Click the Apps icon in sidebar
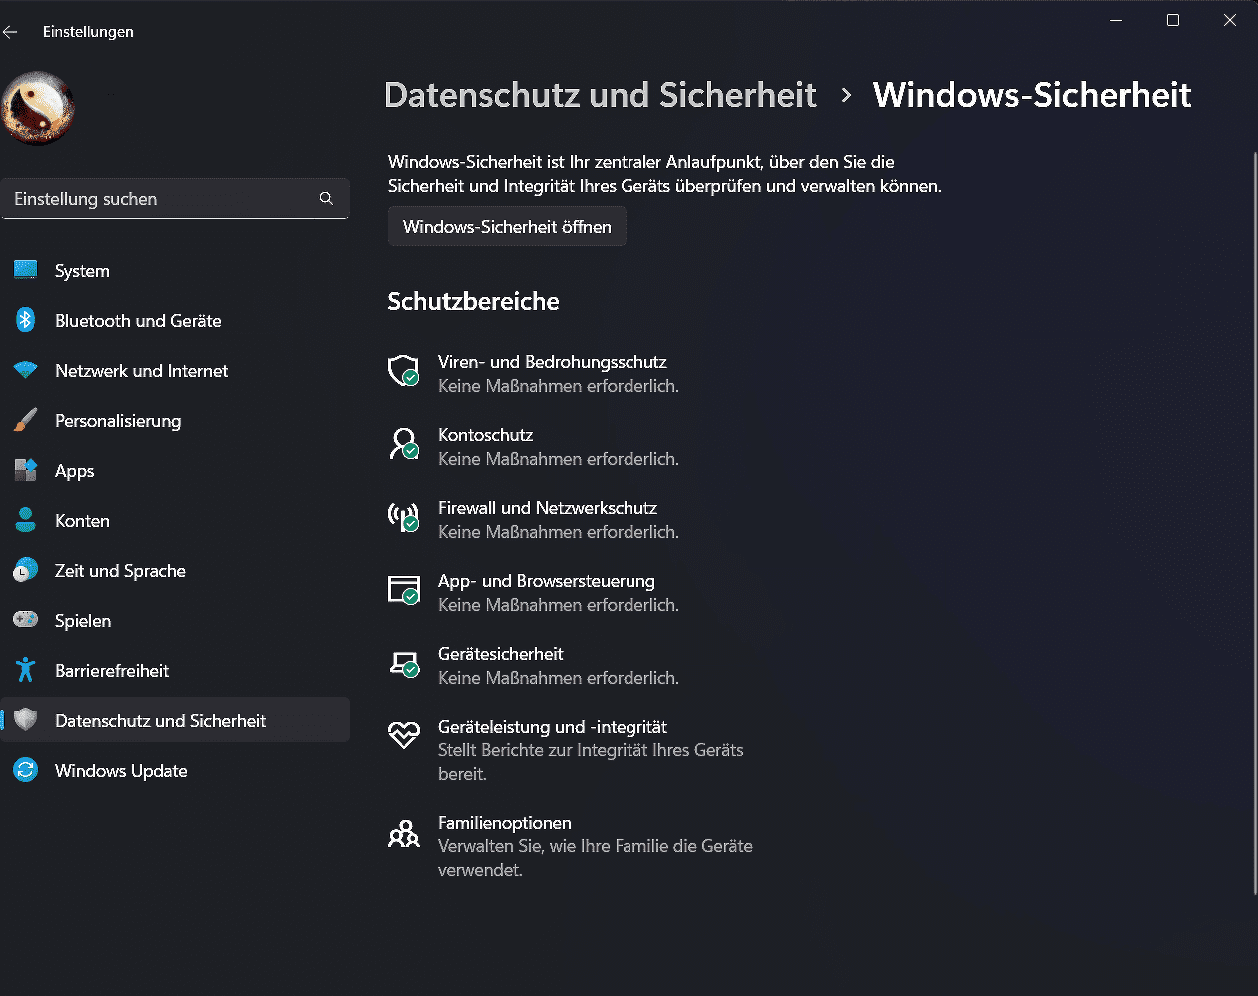This screenshot has height=996, width=1258. (x=25, y=470)
